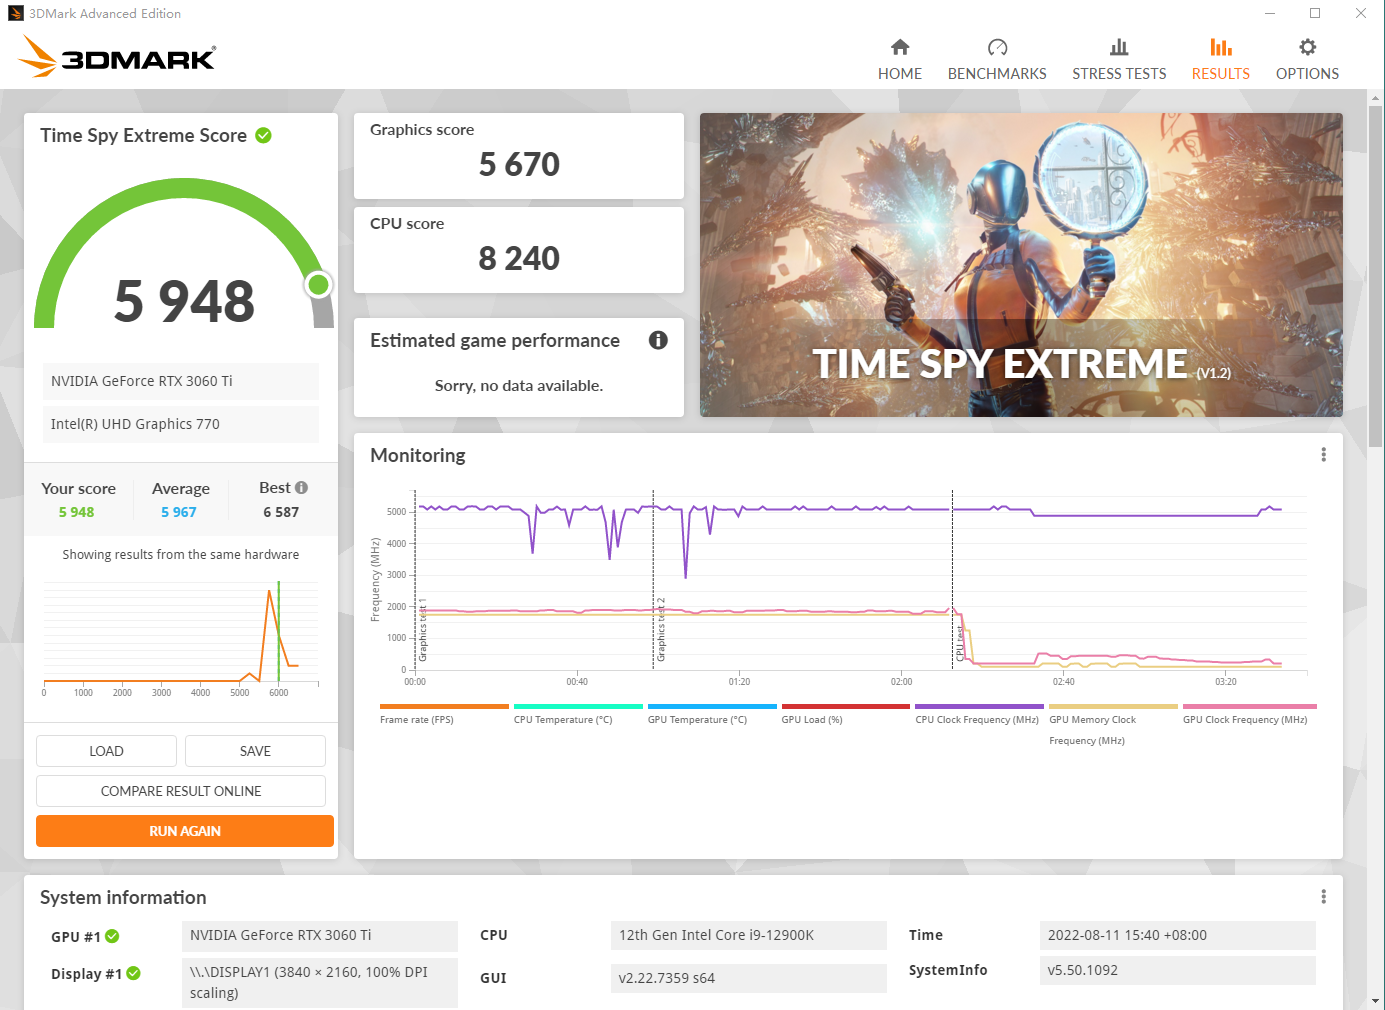Click the info icon next to Best score
The width and height of the screenshot is (1385, 1010).
(303, 487)
